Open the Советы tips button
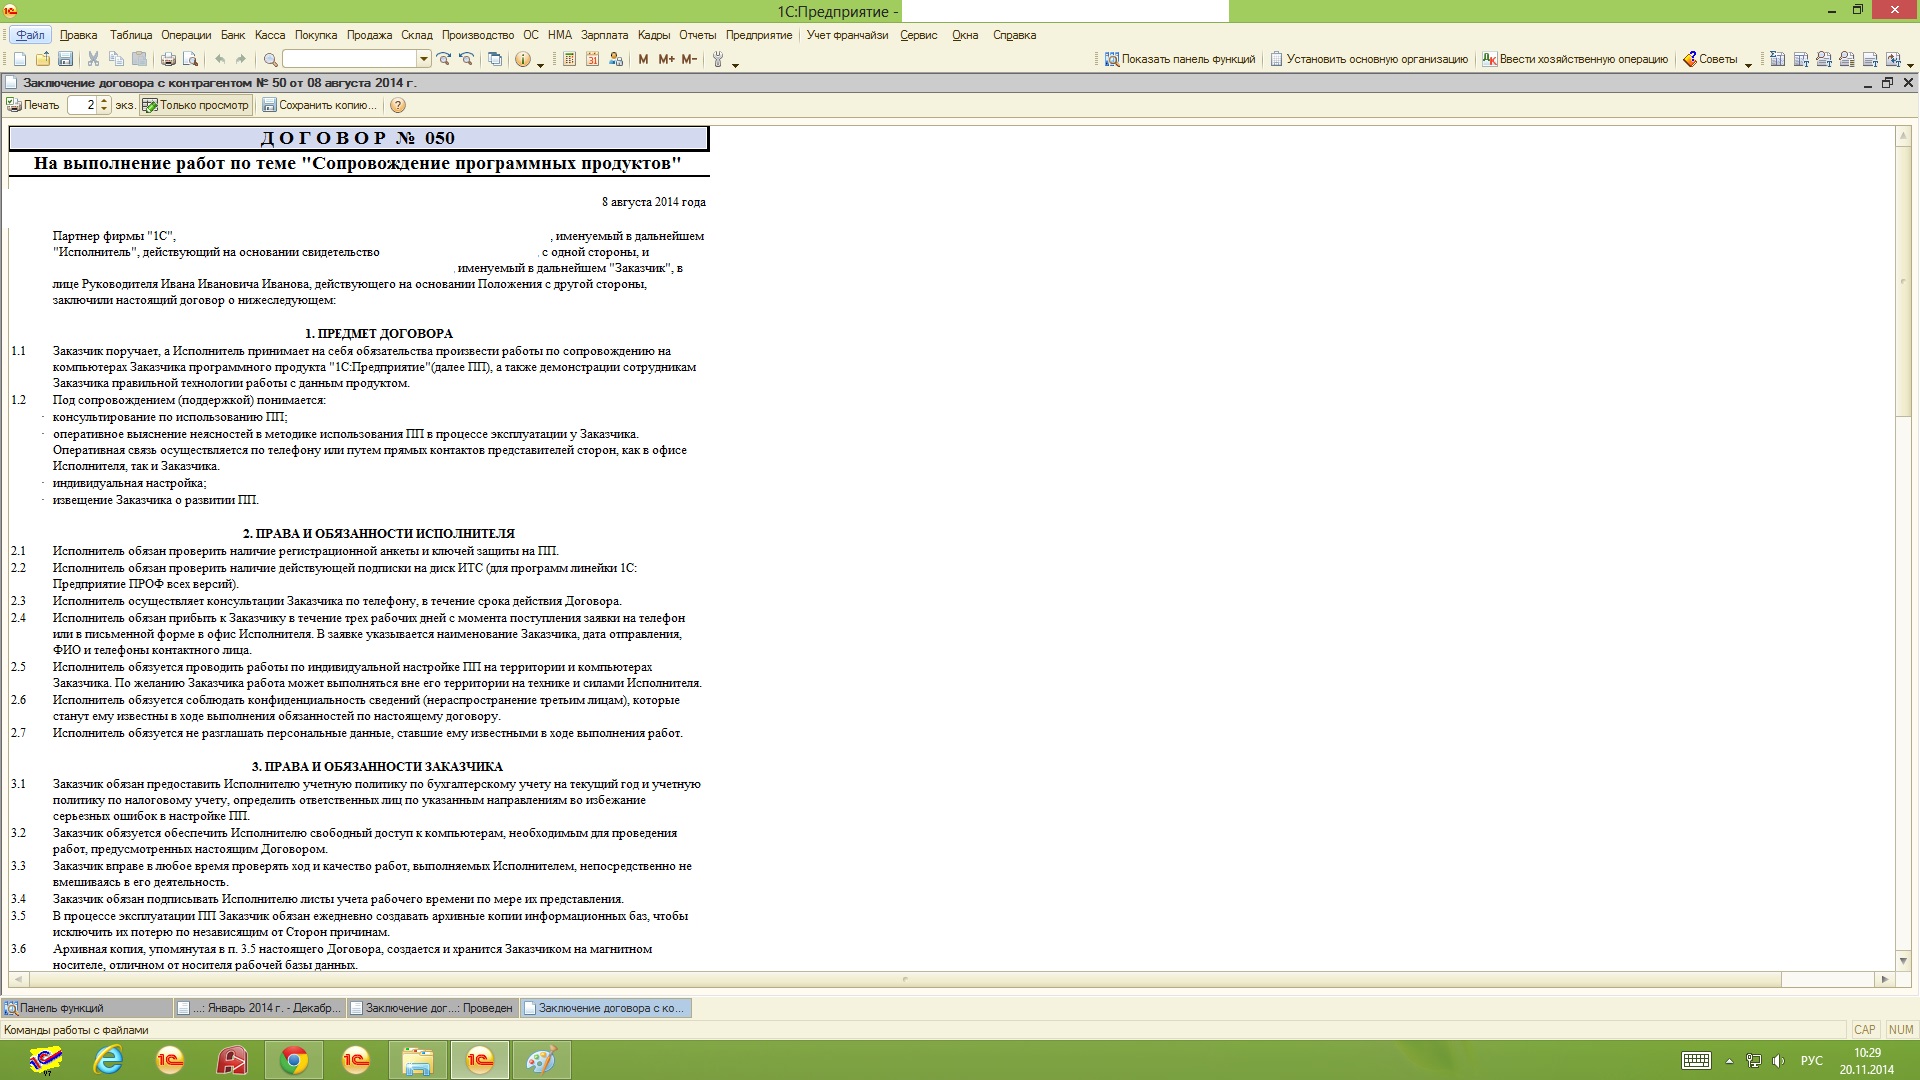Screen dimensions: 1920x1080 tap(1711, 59)
